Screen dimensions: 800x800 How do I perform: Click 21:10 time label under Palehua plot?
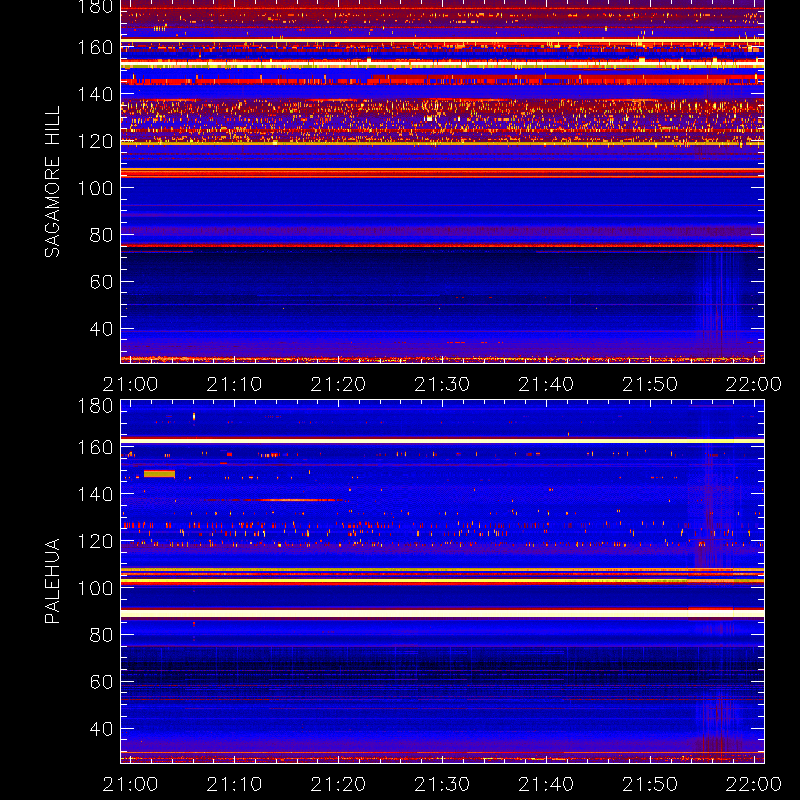click(x=234, y=784)
